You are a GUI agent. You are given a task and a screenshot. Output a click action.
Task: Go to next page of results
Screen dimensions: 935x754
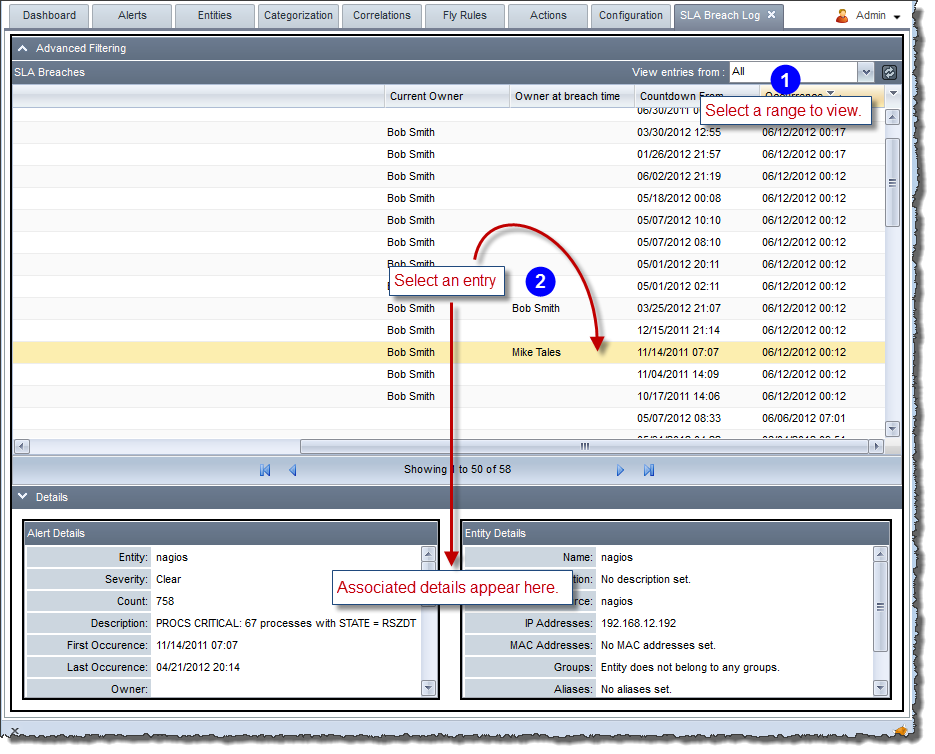621,470
